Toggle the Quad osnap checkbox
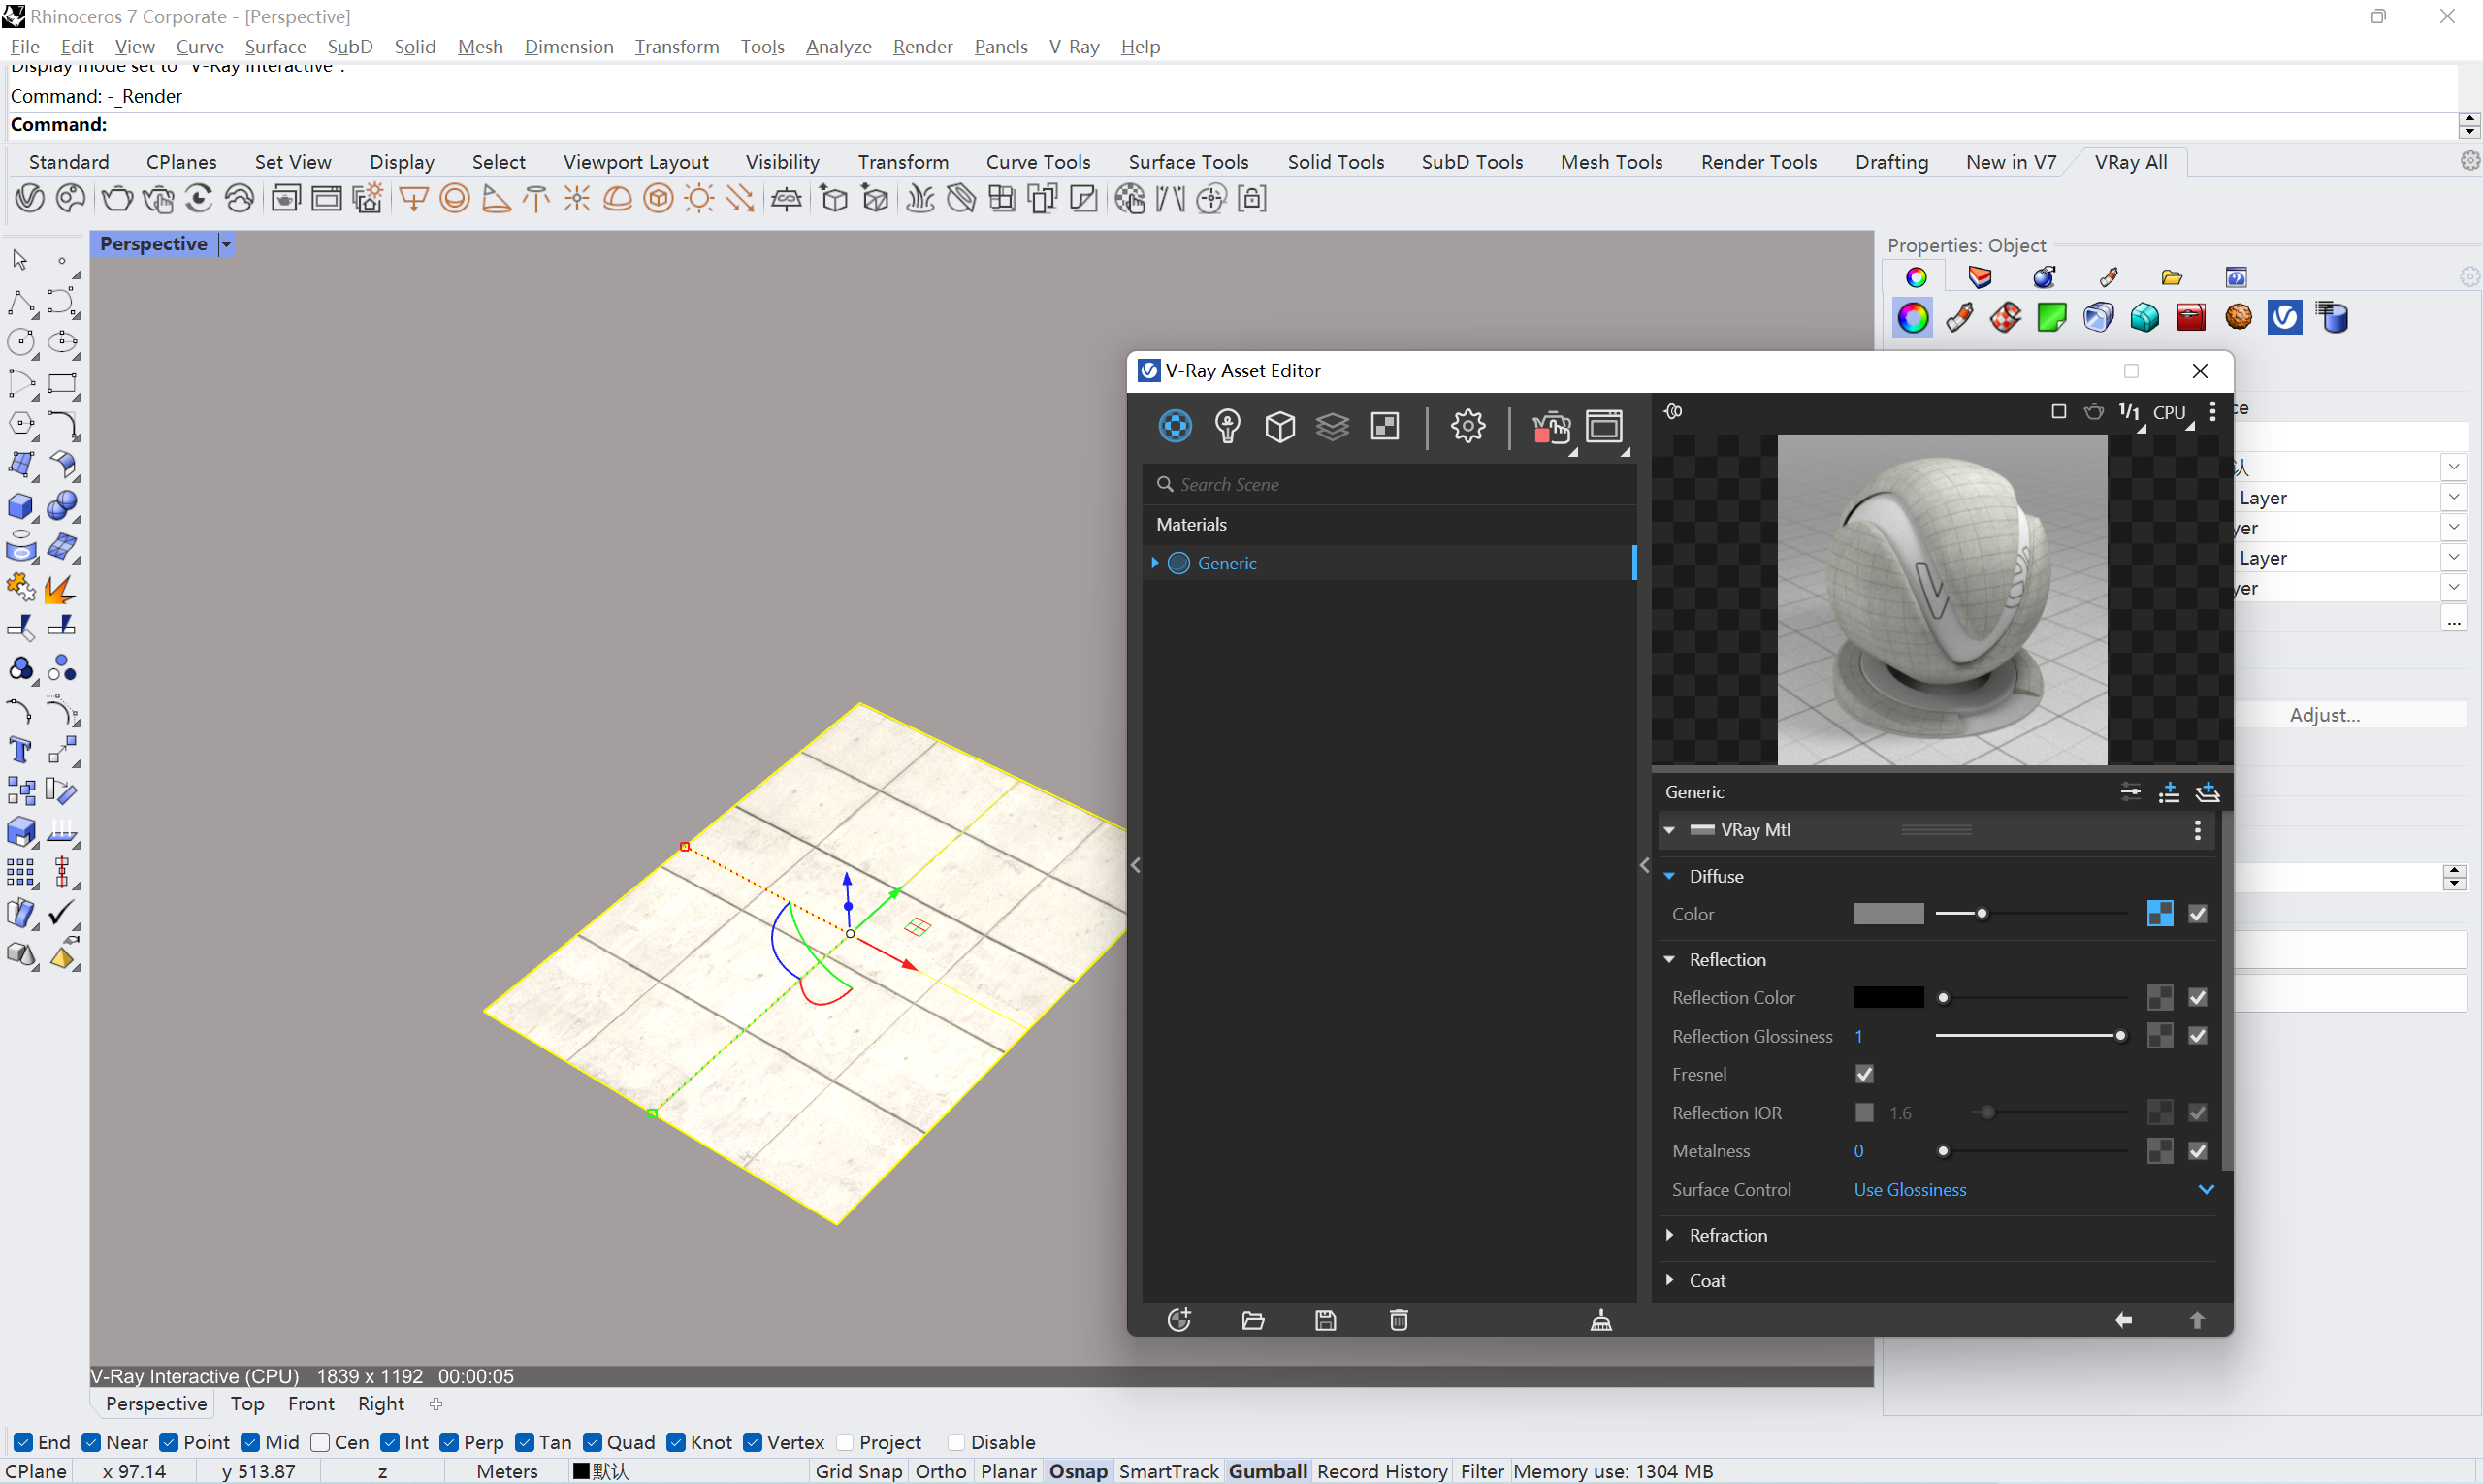Image resolution: width=2483 pixels, height=1484 pixels. click(592, 1442)
